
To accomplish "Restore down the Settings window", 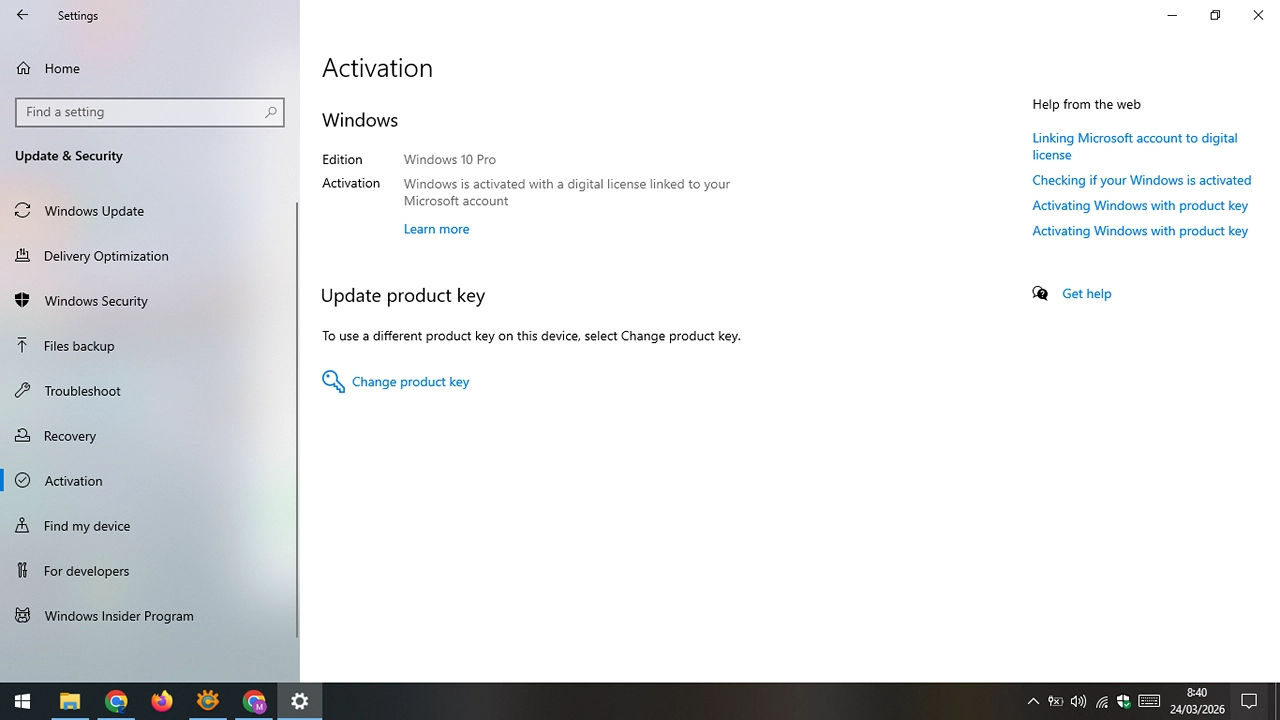I will click(1215, 15).
